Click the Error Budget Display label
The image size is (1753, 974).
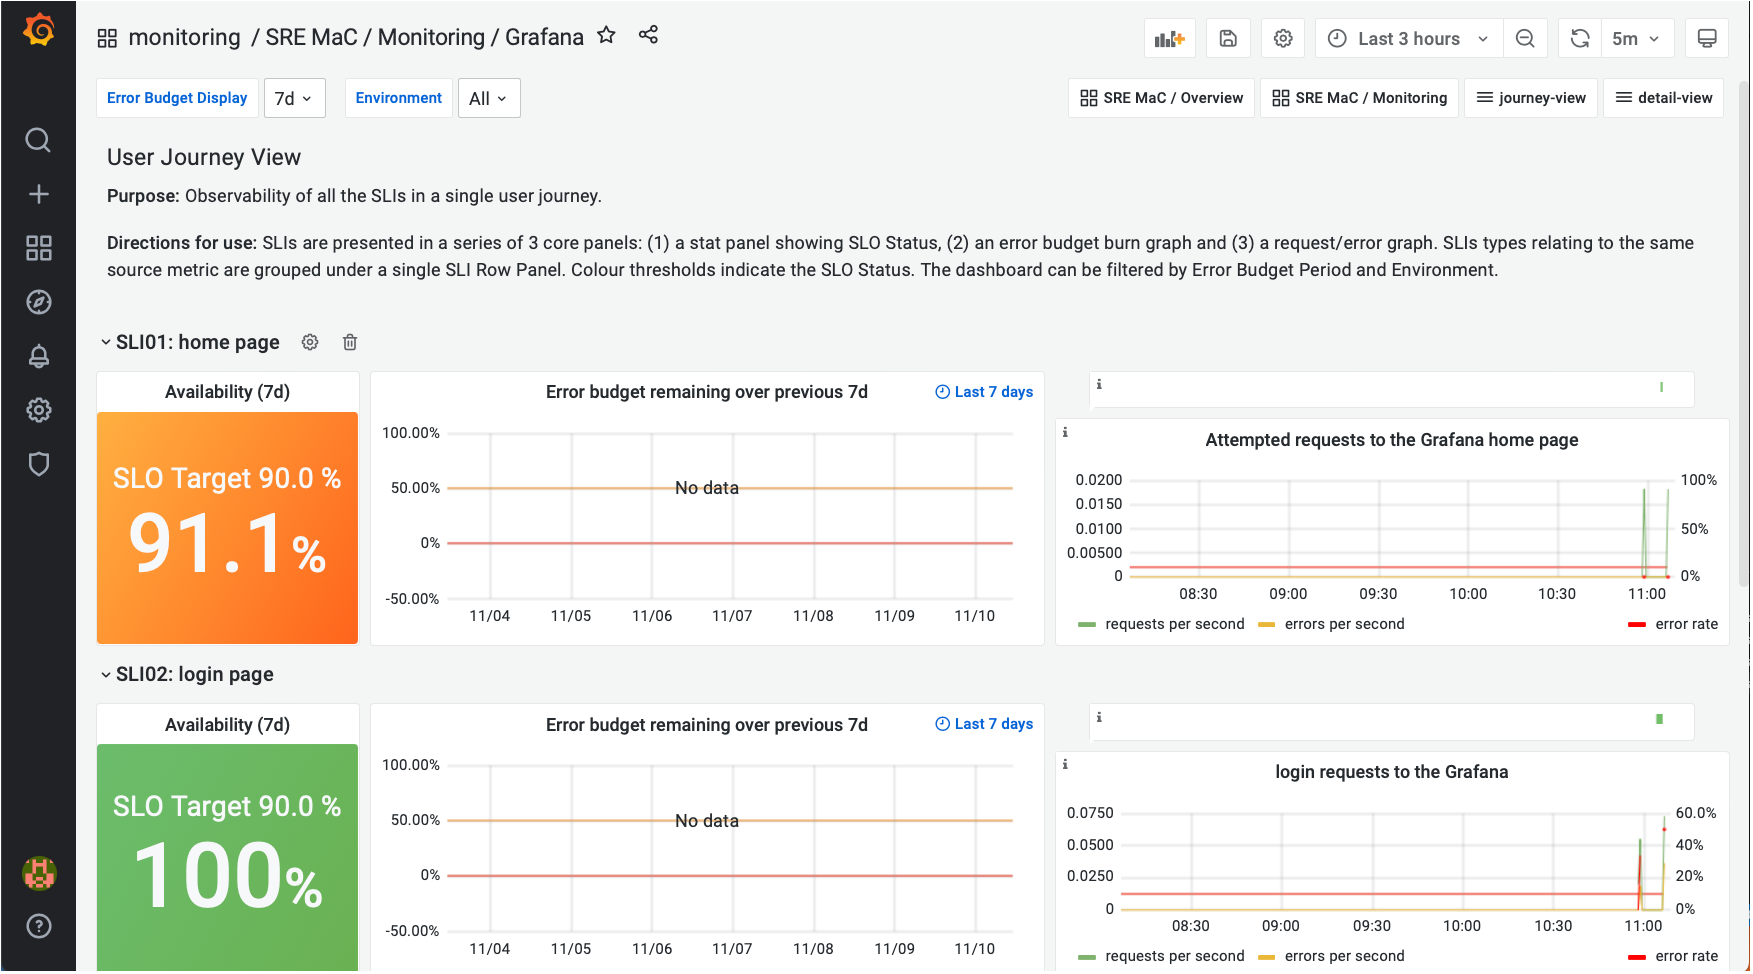point(177,98)
